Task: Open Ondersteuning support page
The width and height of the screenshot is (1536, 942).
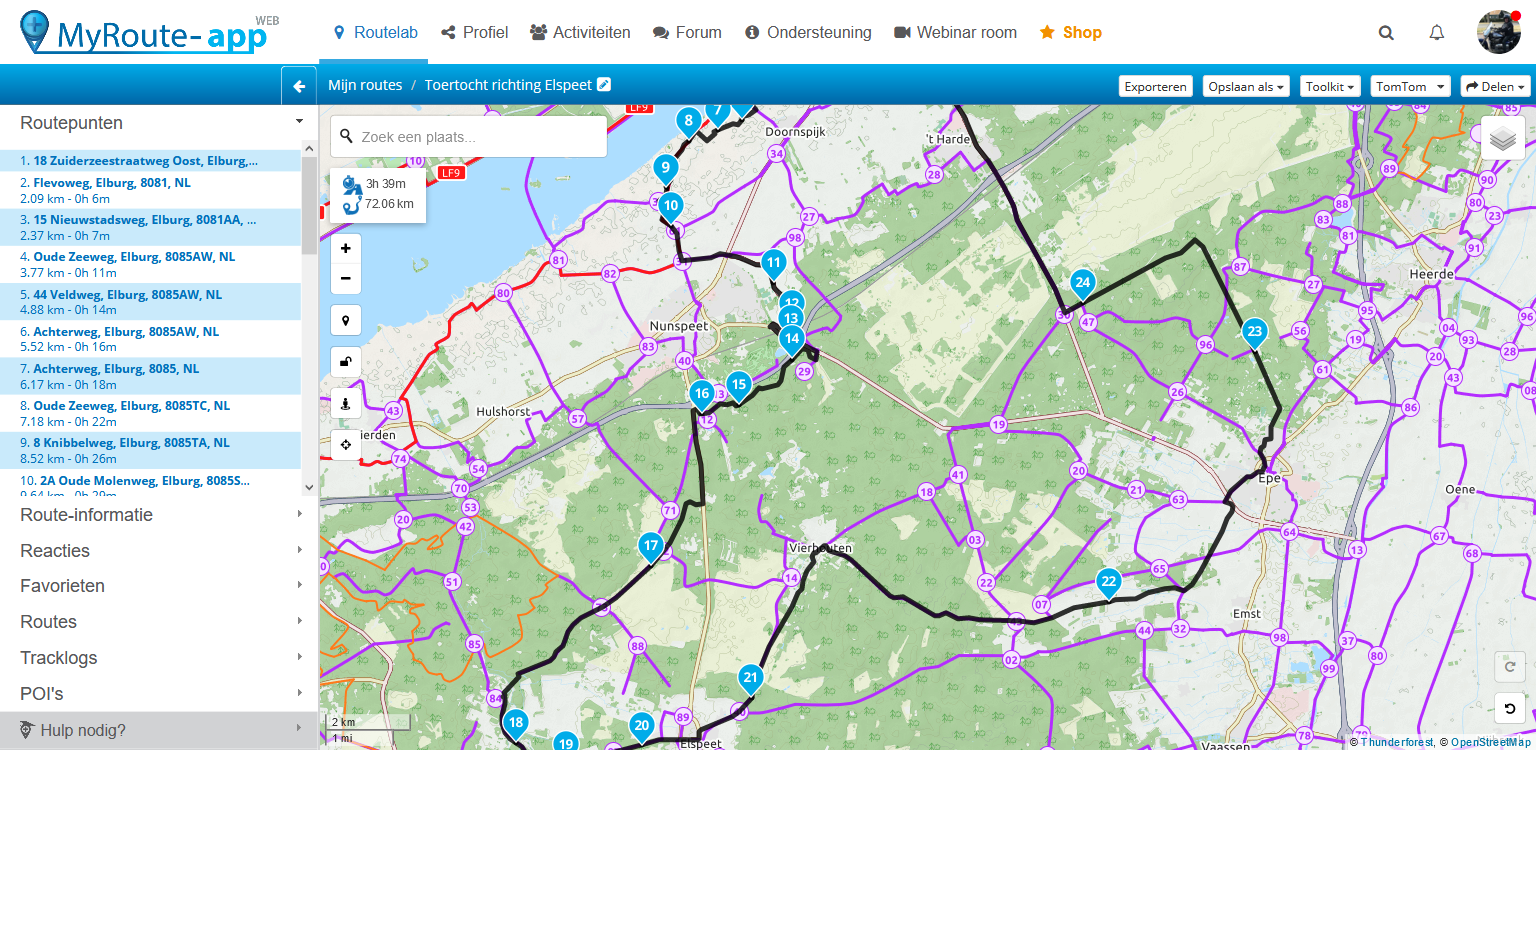Action: [808, 33]
